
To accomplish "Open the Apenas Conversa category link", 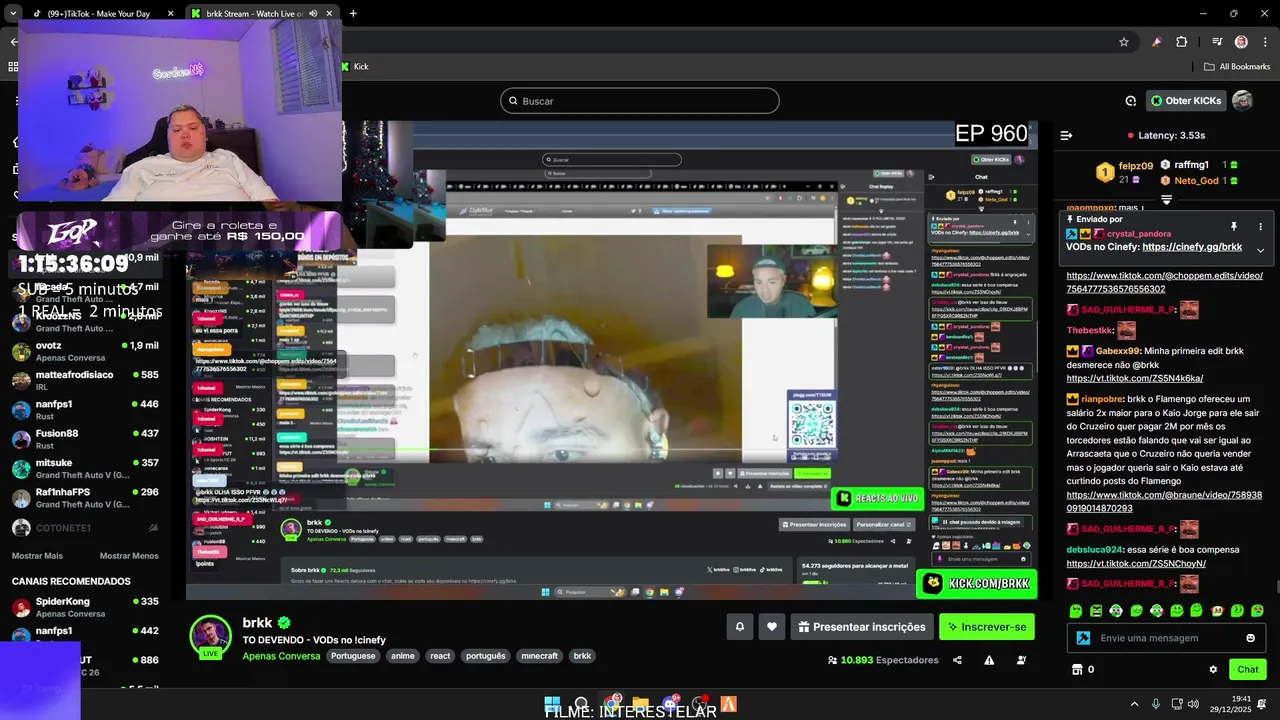I will (281, 656).
